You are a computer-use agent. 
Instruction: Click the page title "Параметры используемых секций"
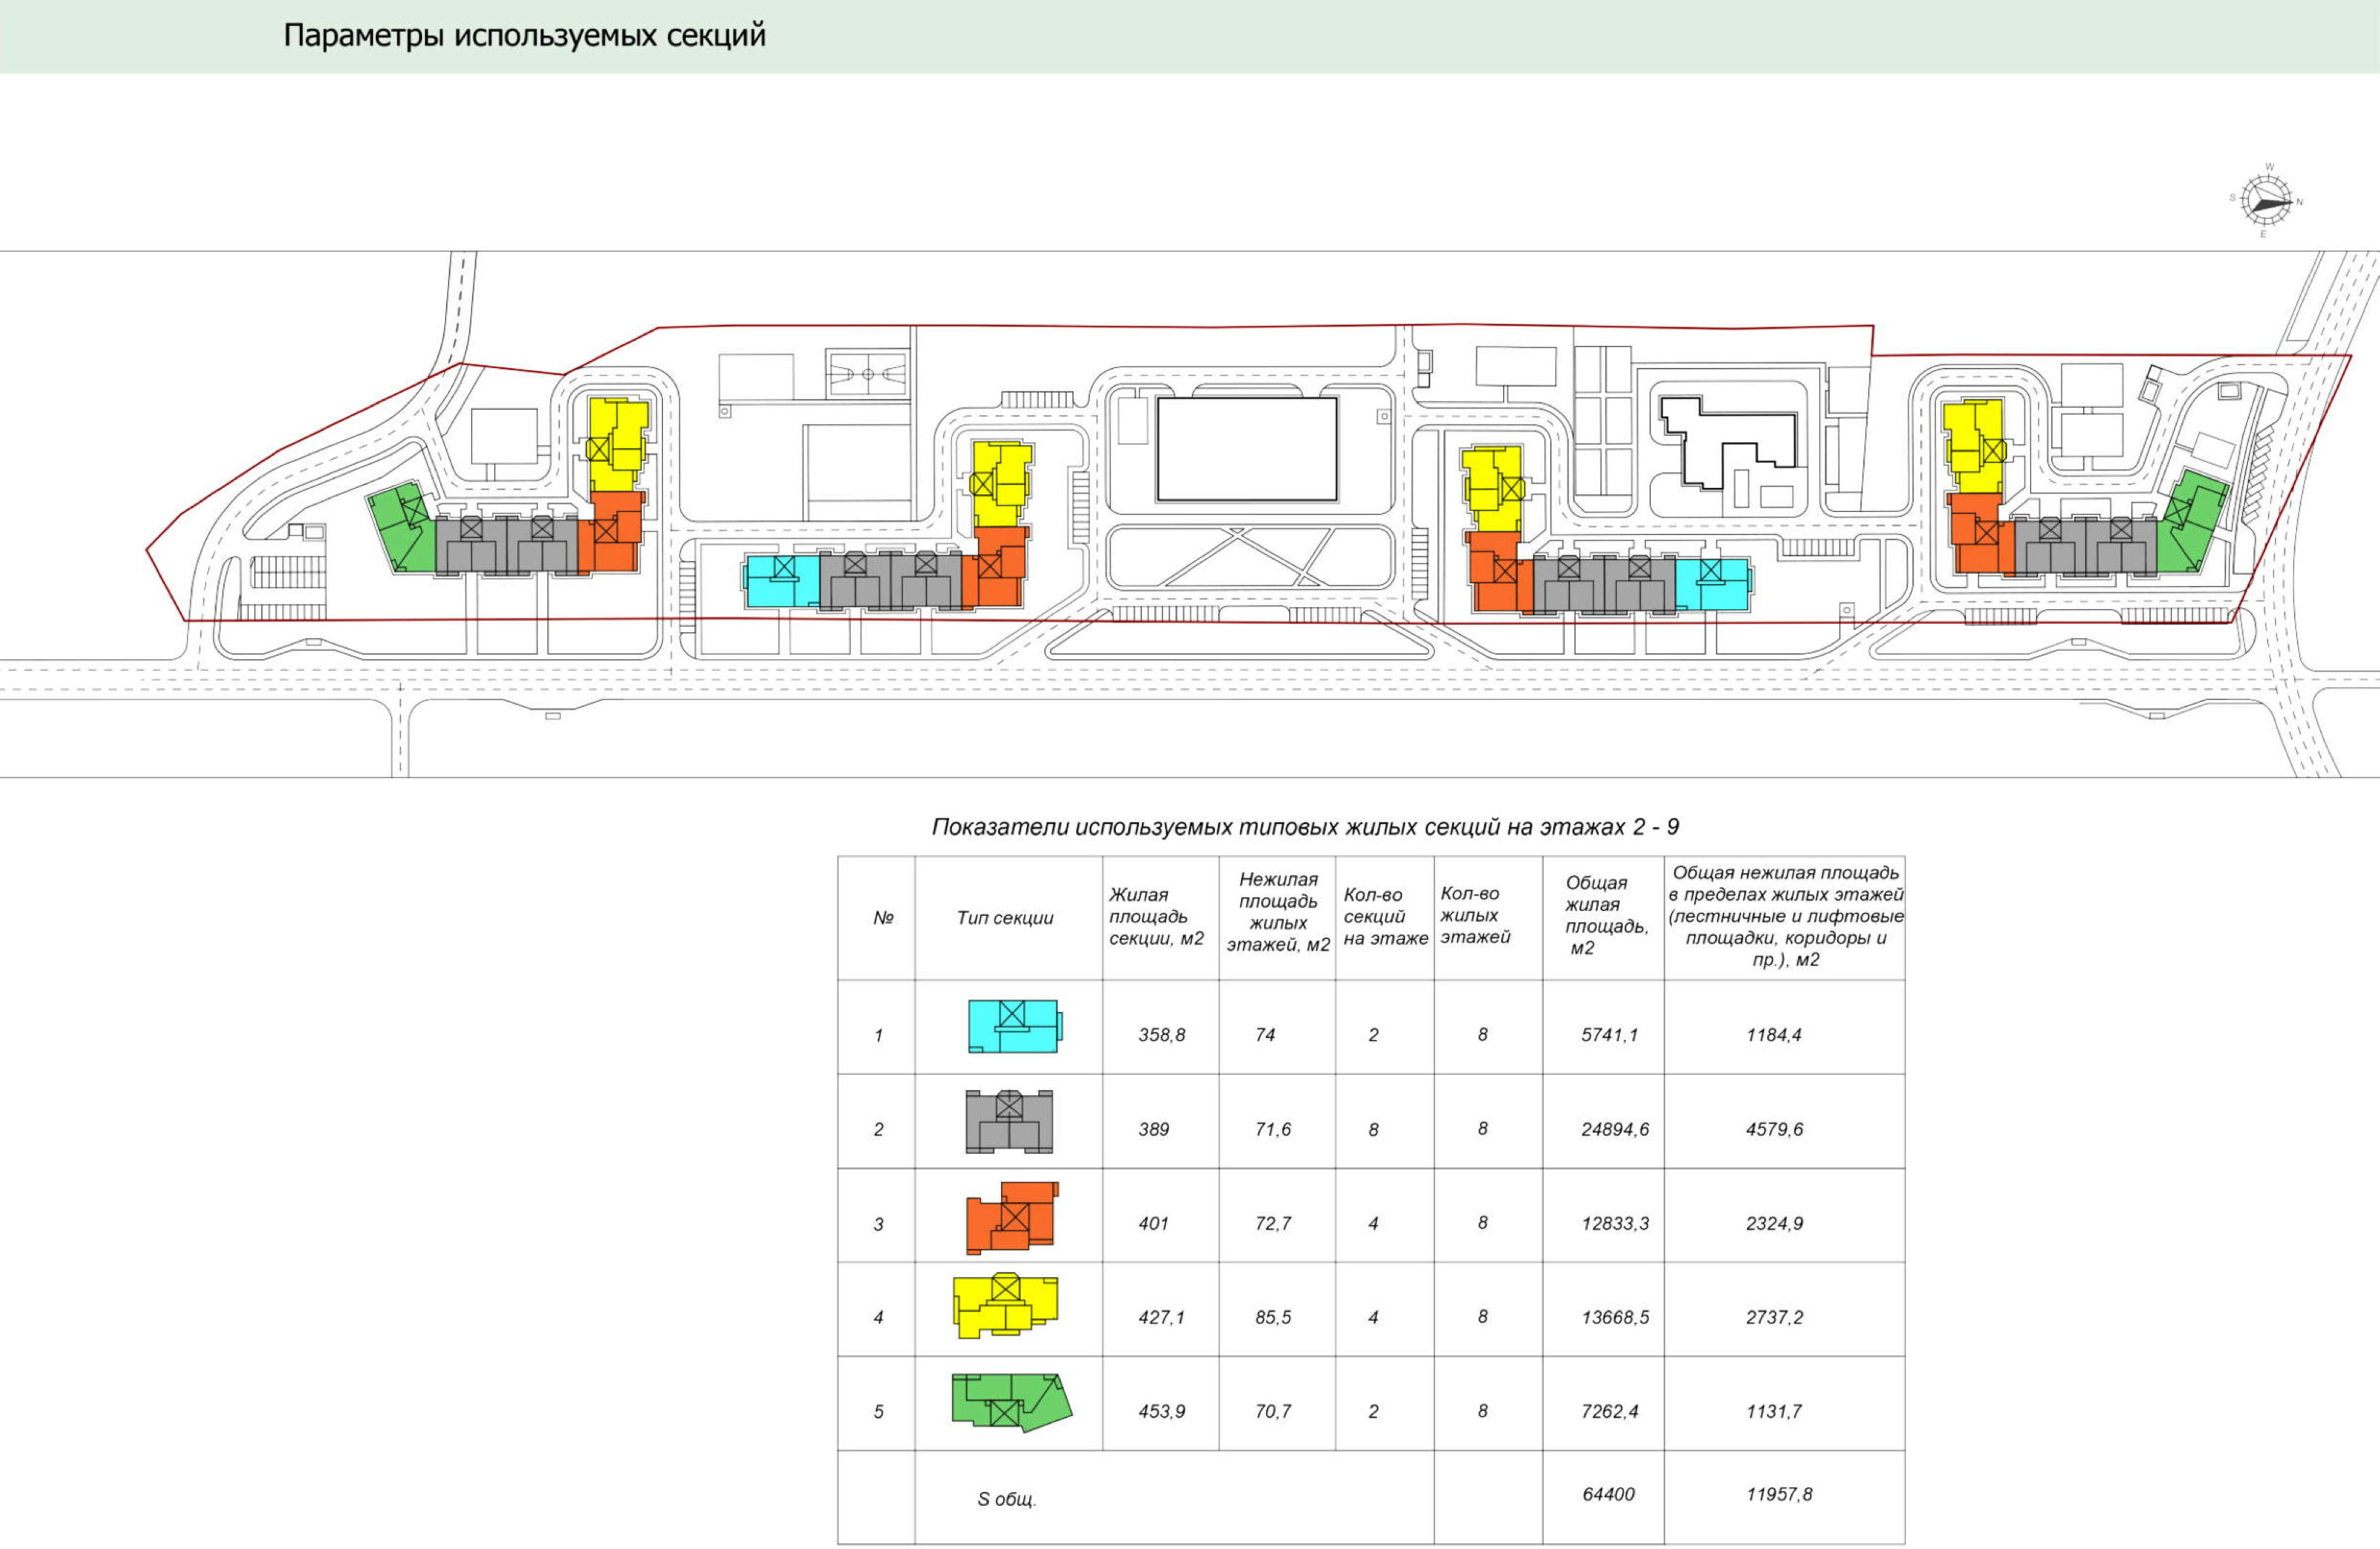(x=524, y=35)
